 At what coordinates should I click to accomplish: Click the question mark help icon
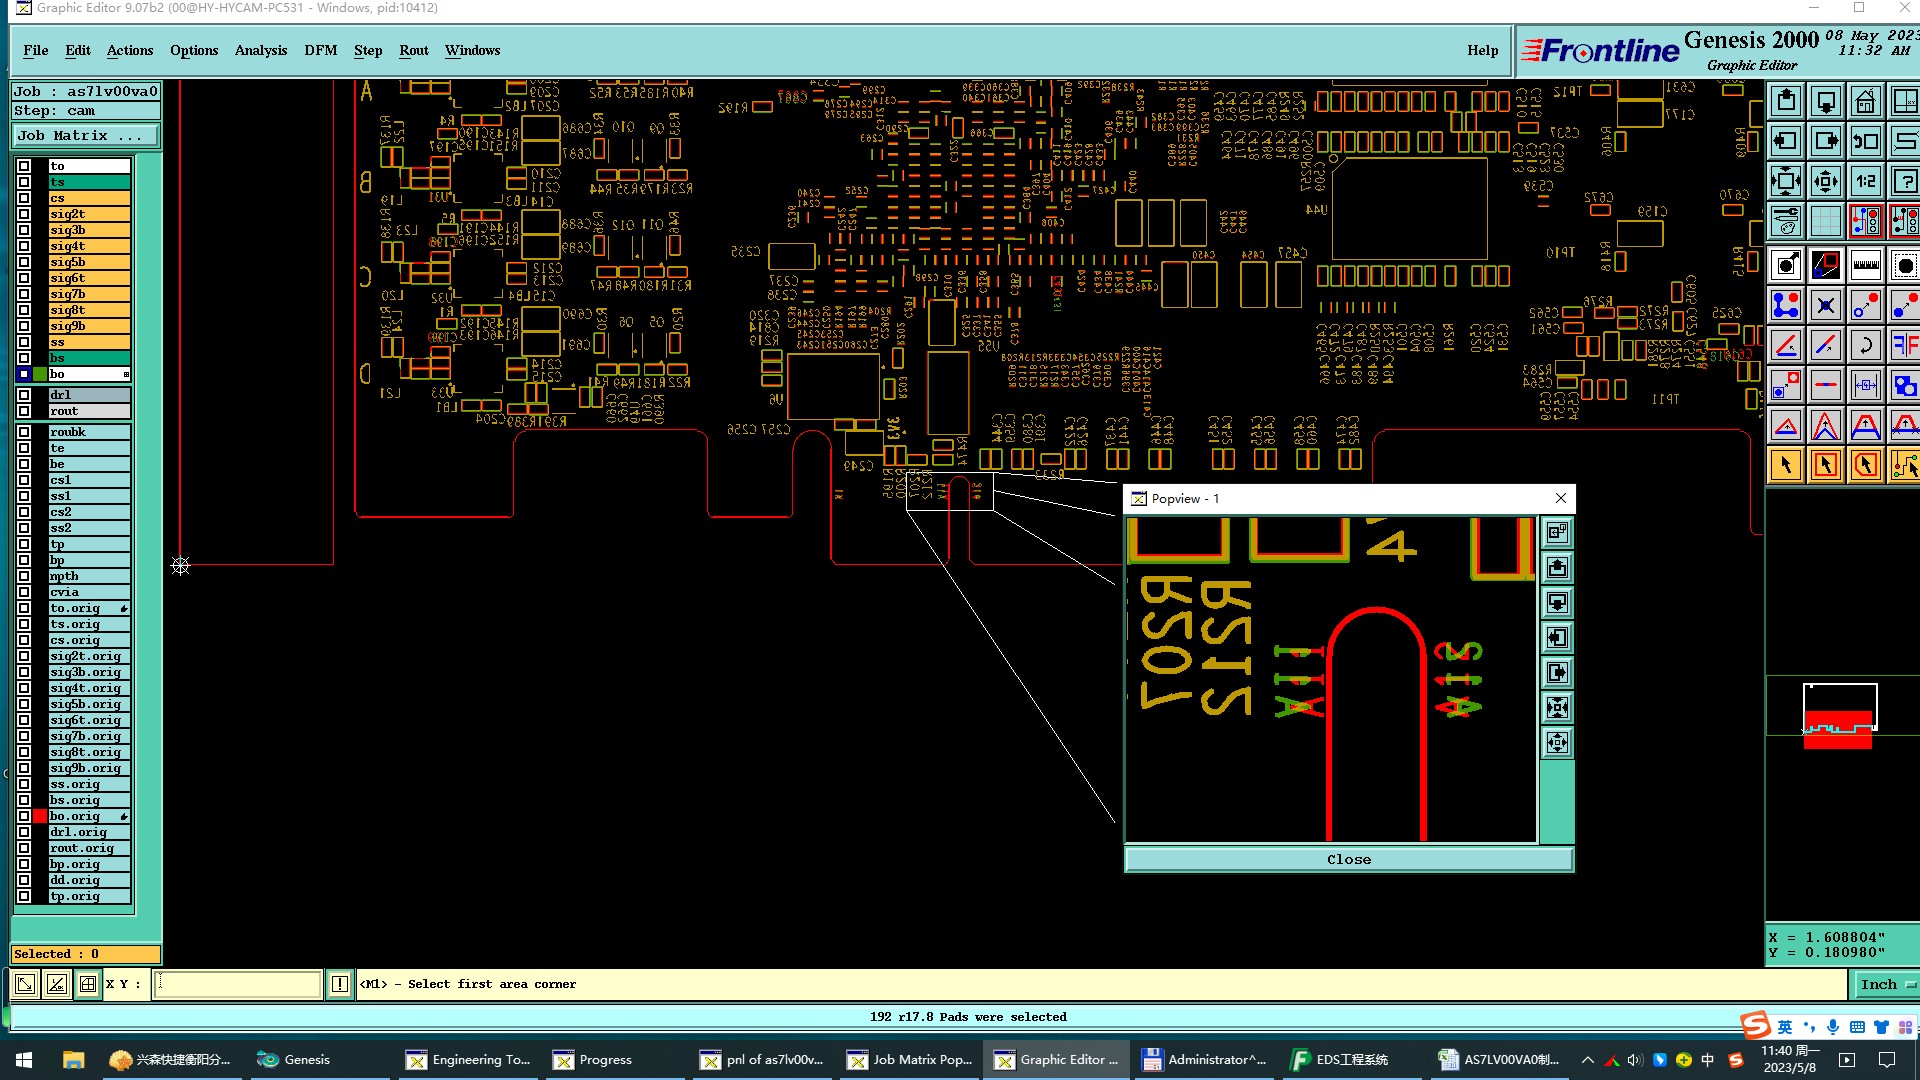pyautogui.click(x=1904, y=181)
